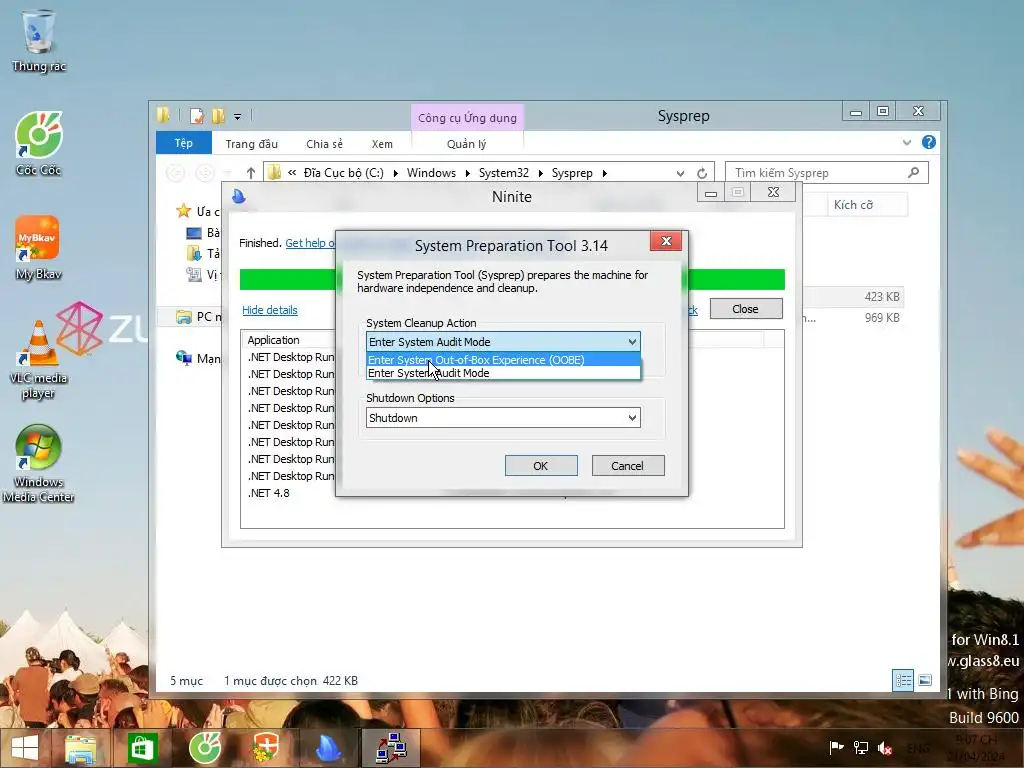Click the Công cụ Ứng dụng contextual tab

[467, 118]
